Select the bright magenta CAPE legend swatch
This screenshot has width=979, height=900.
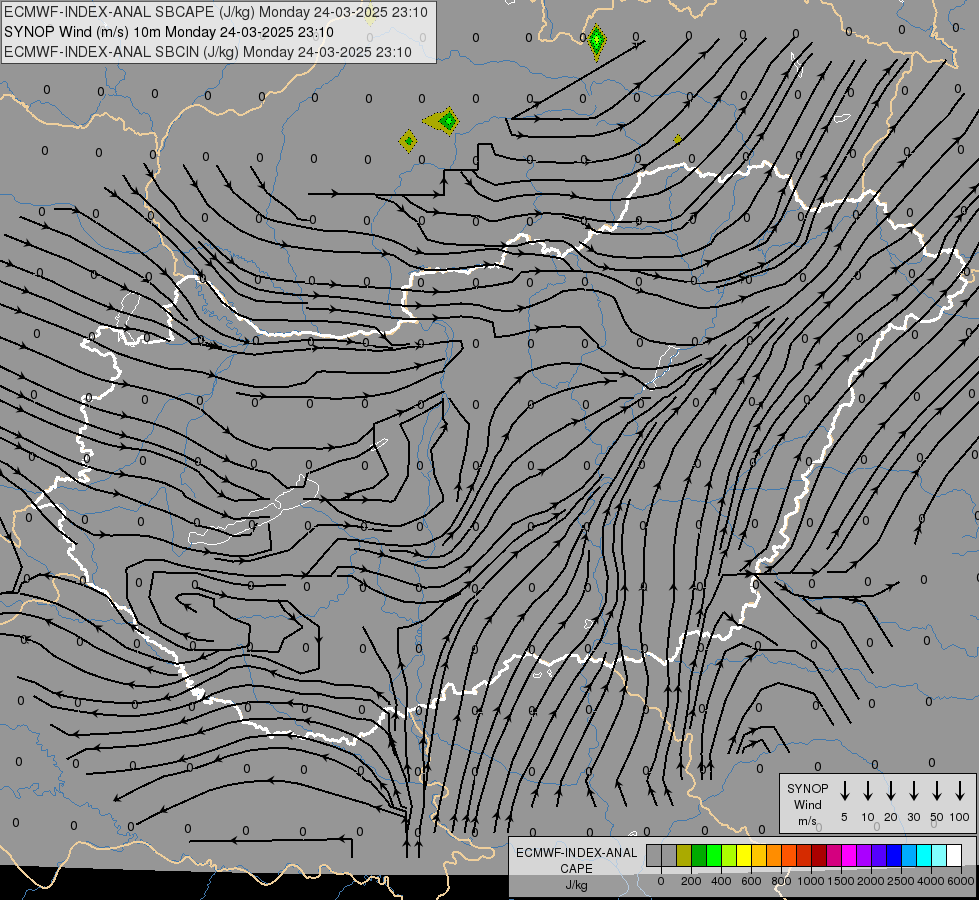849,855
